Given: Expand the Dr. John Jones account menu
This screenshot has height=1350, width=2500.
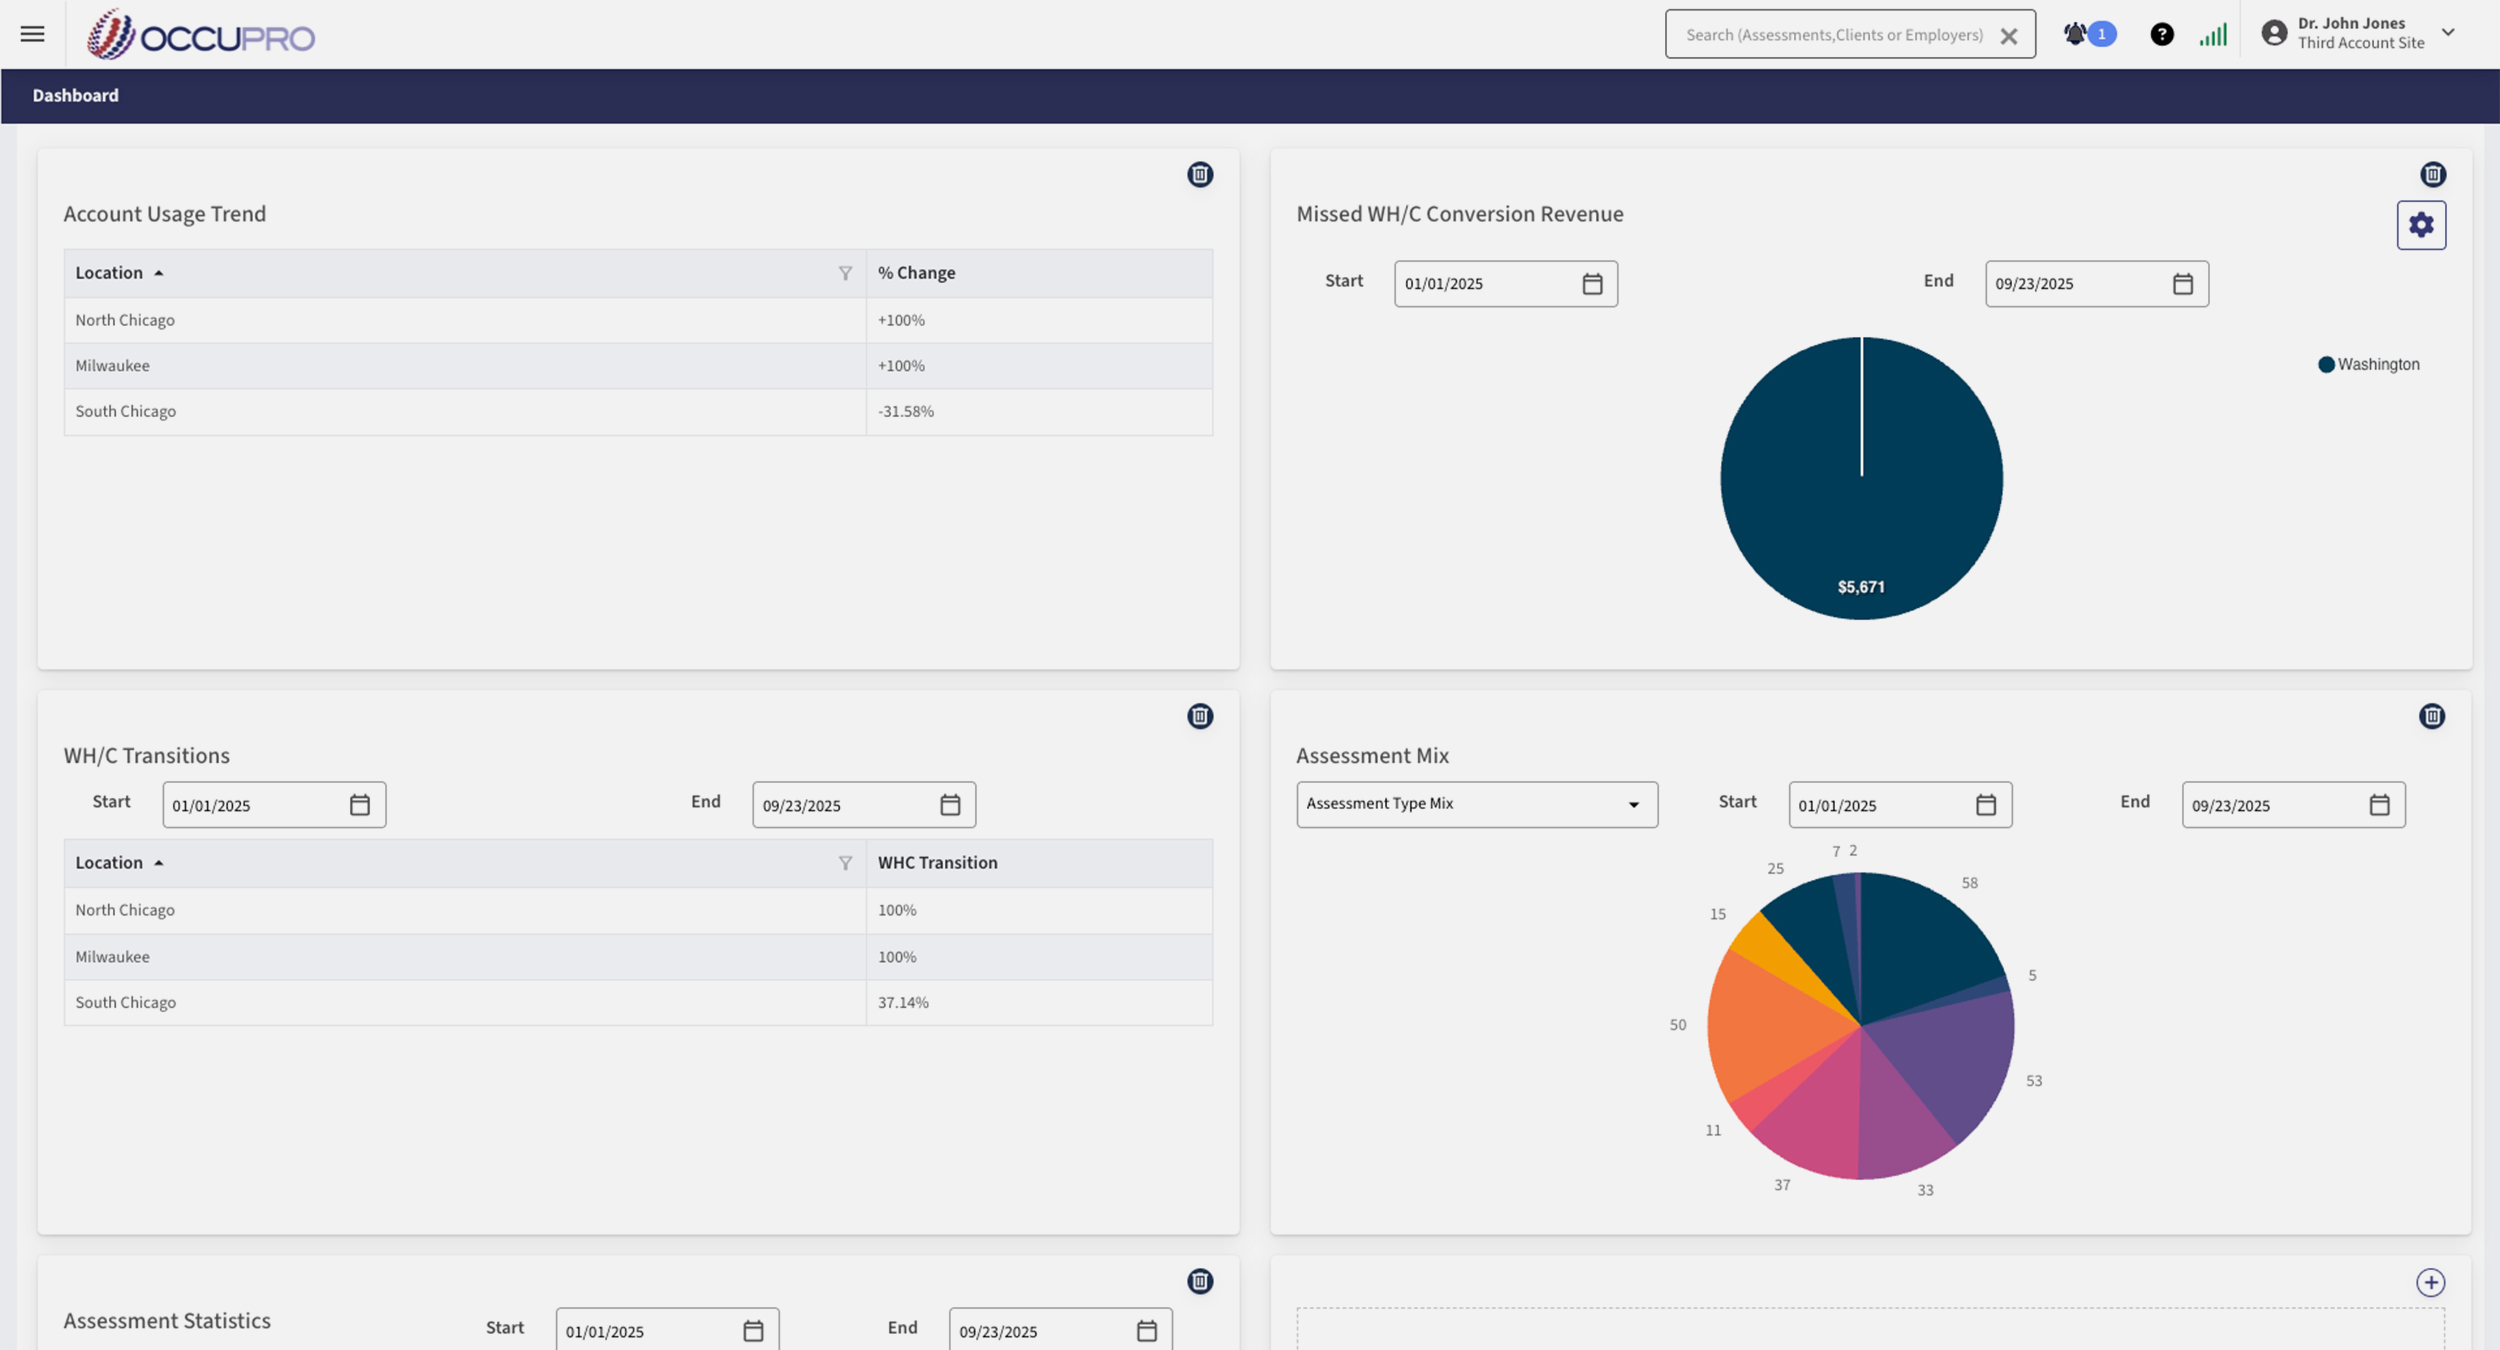Looking at the screenshot, I should click(x=2447, y=32).
